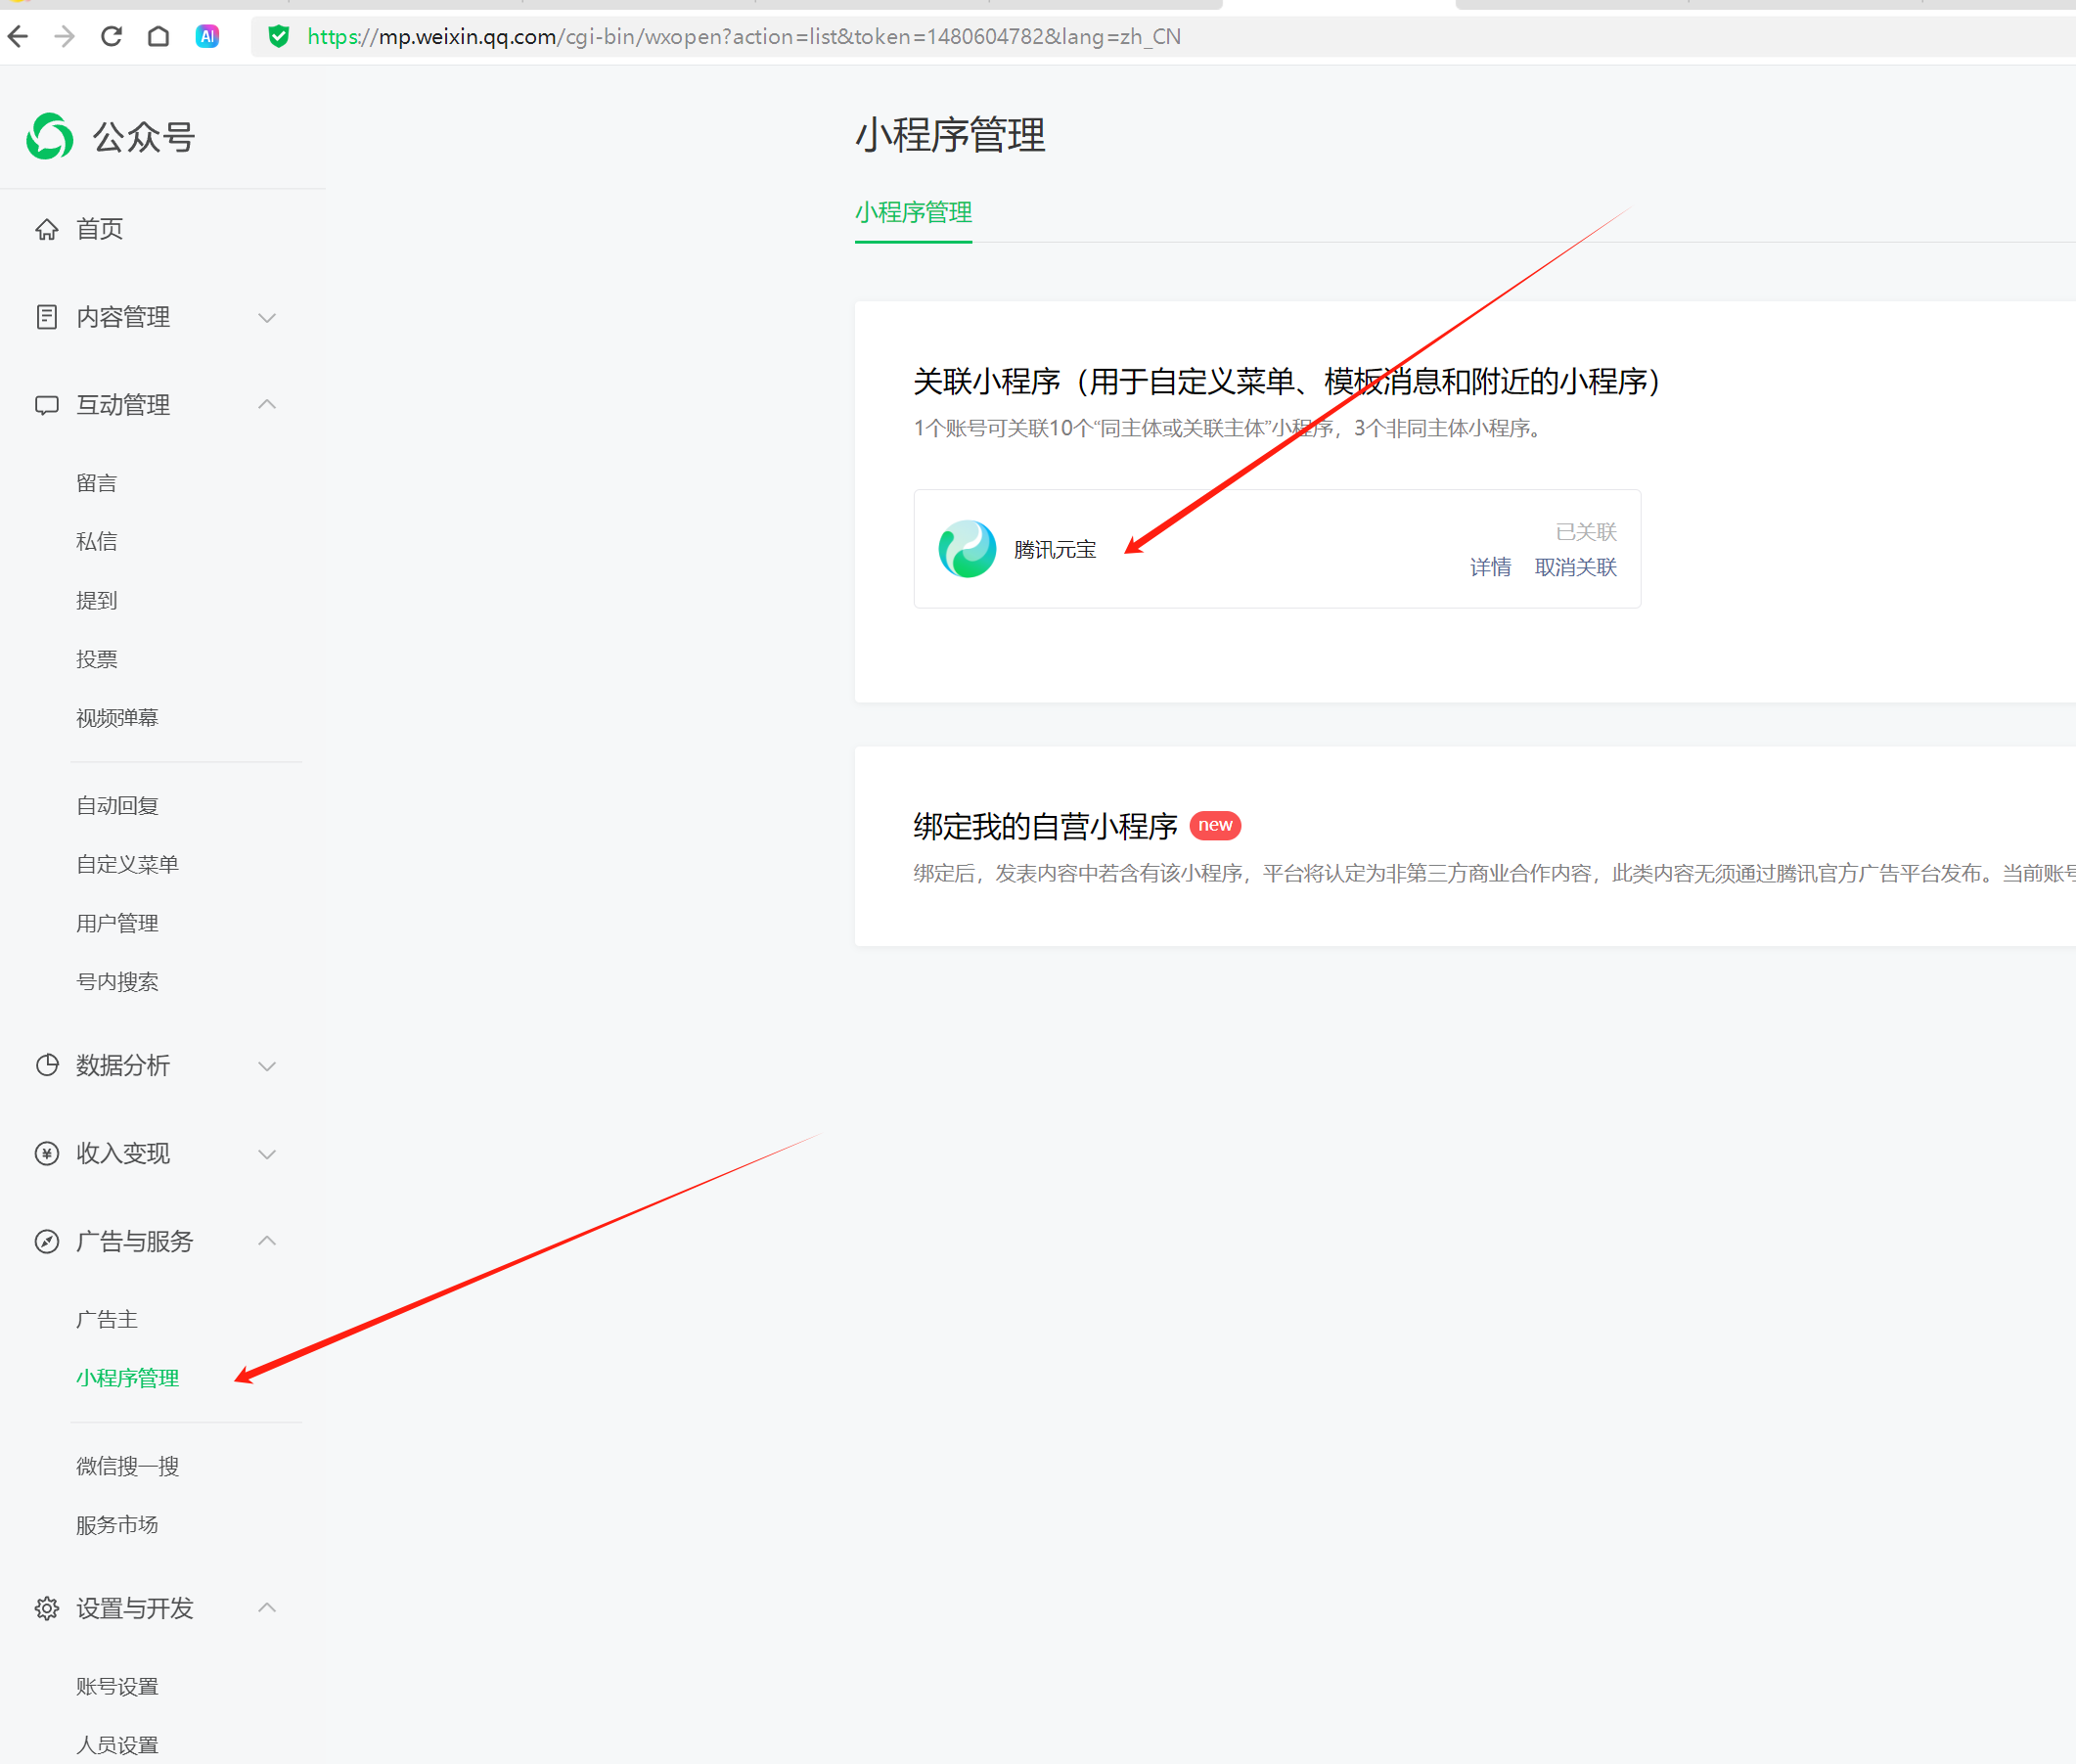Image resolution: width=2076 pixels, height=1764 pixels.
Task: Click the browser home icon
Action: [x=158, y=37]
